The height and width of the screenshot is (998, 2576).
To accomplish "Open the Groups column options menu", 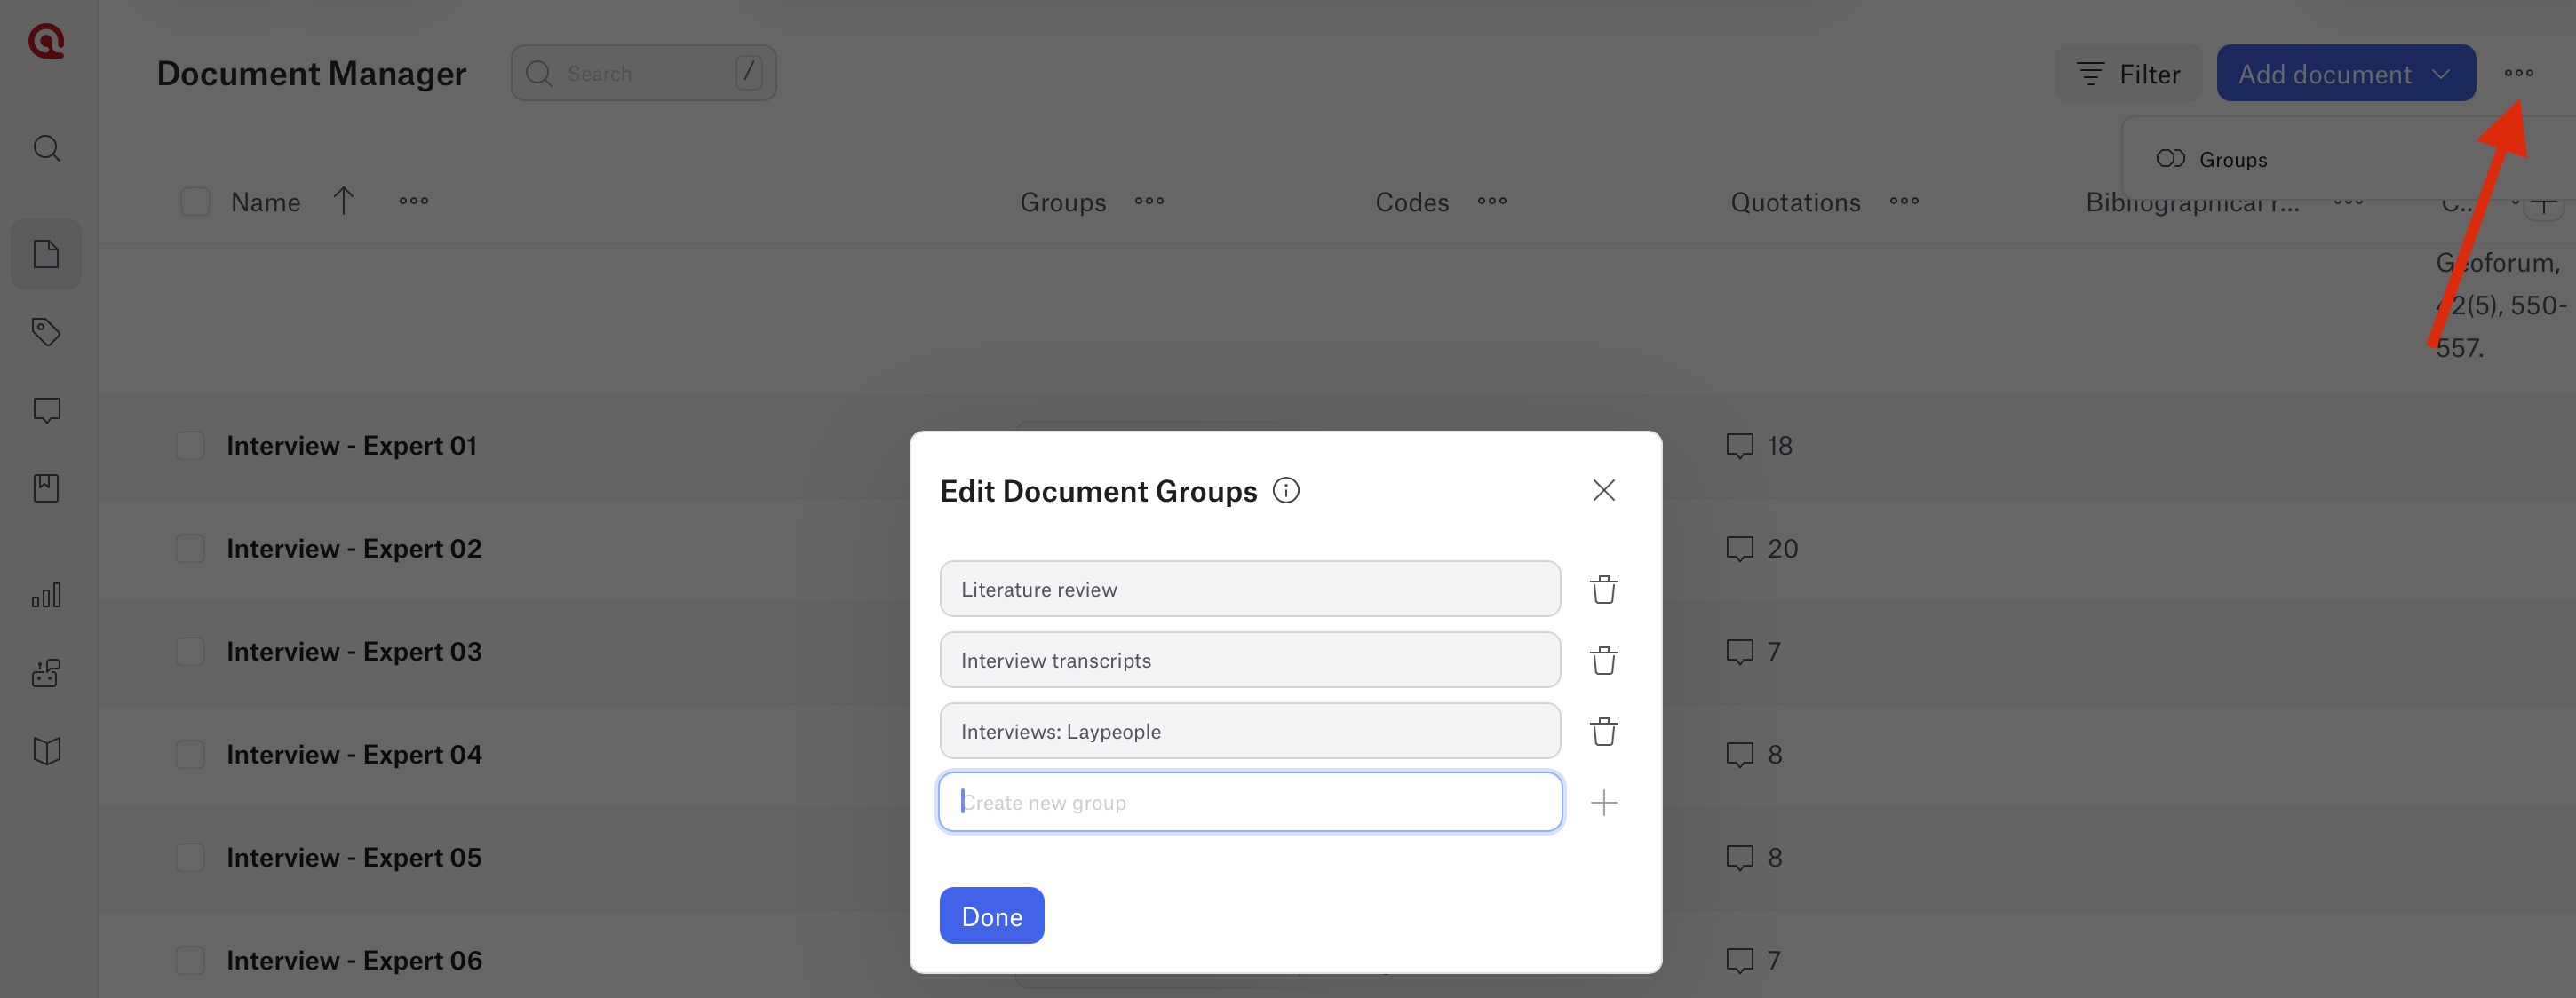I will tap(1148, 202).
